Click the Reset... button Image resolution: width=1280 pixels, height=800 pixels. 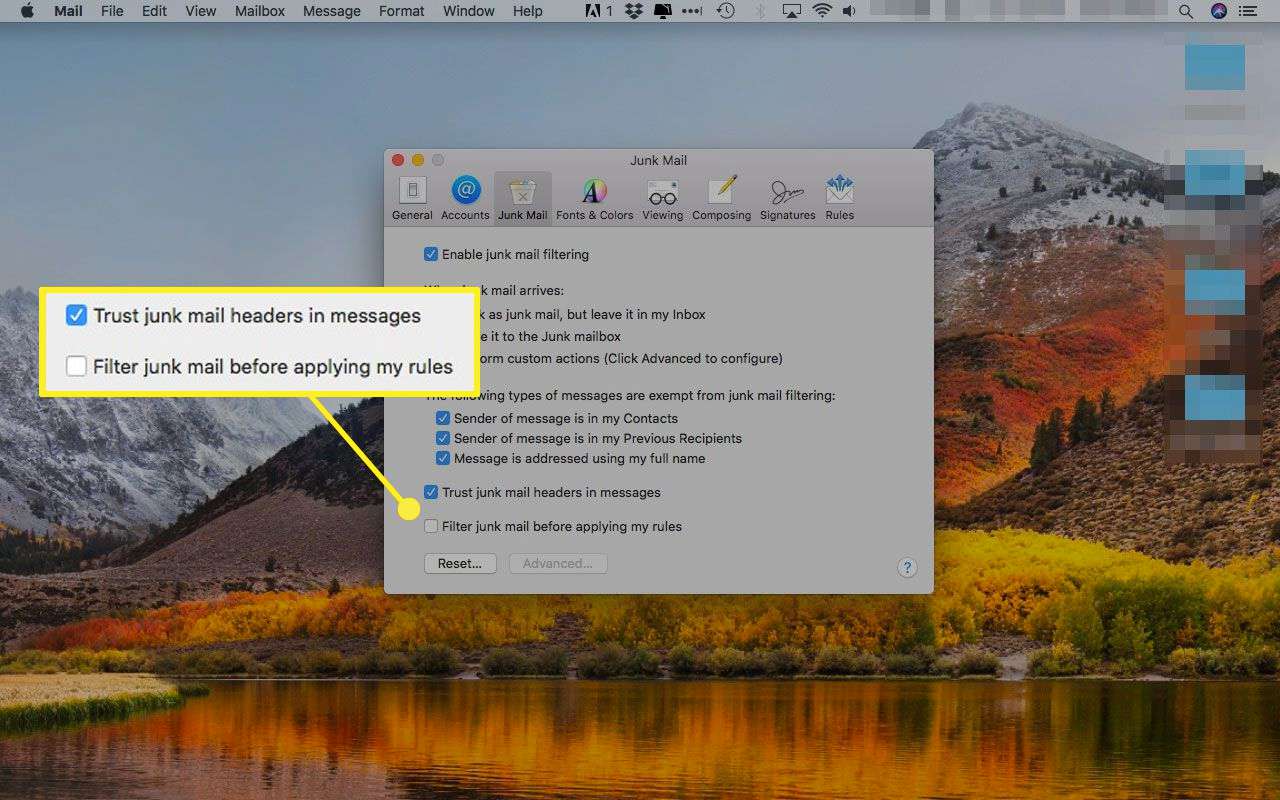coord(460,564)
